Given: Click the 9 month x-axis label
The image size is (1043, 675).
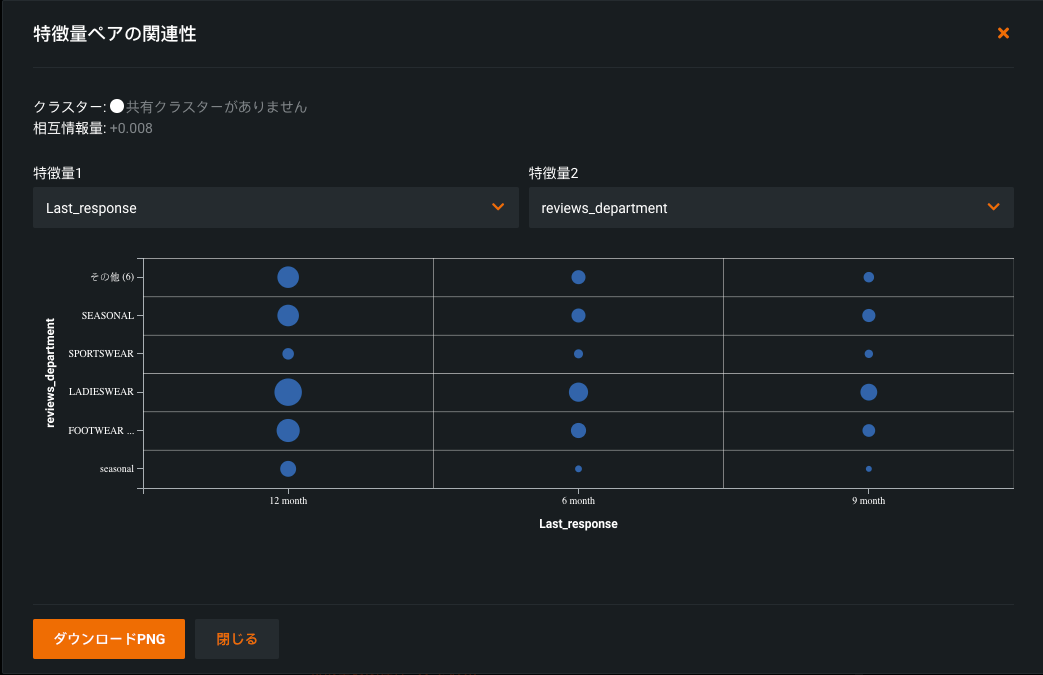Looking at the screenshot, I should [x=868, y=500].
